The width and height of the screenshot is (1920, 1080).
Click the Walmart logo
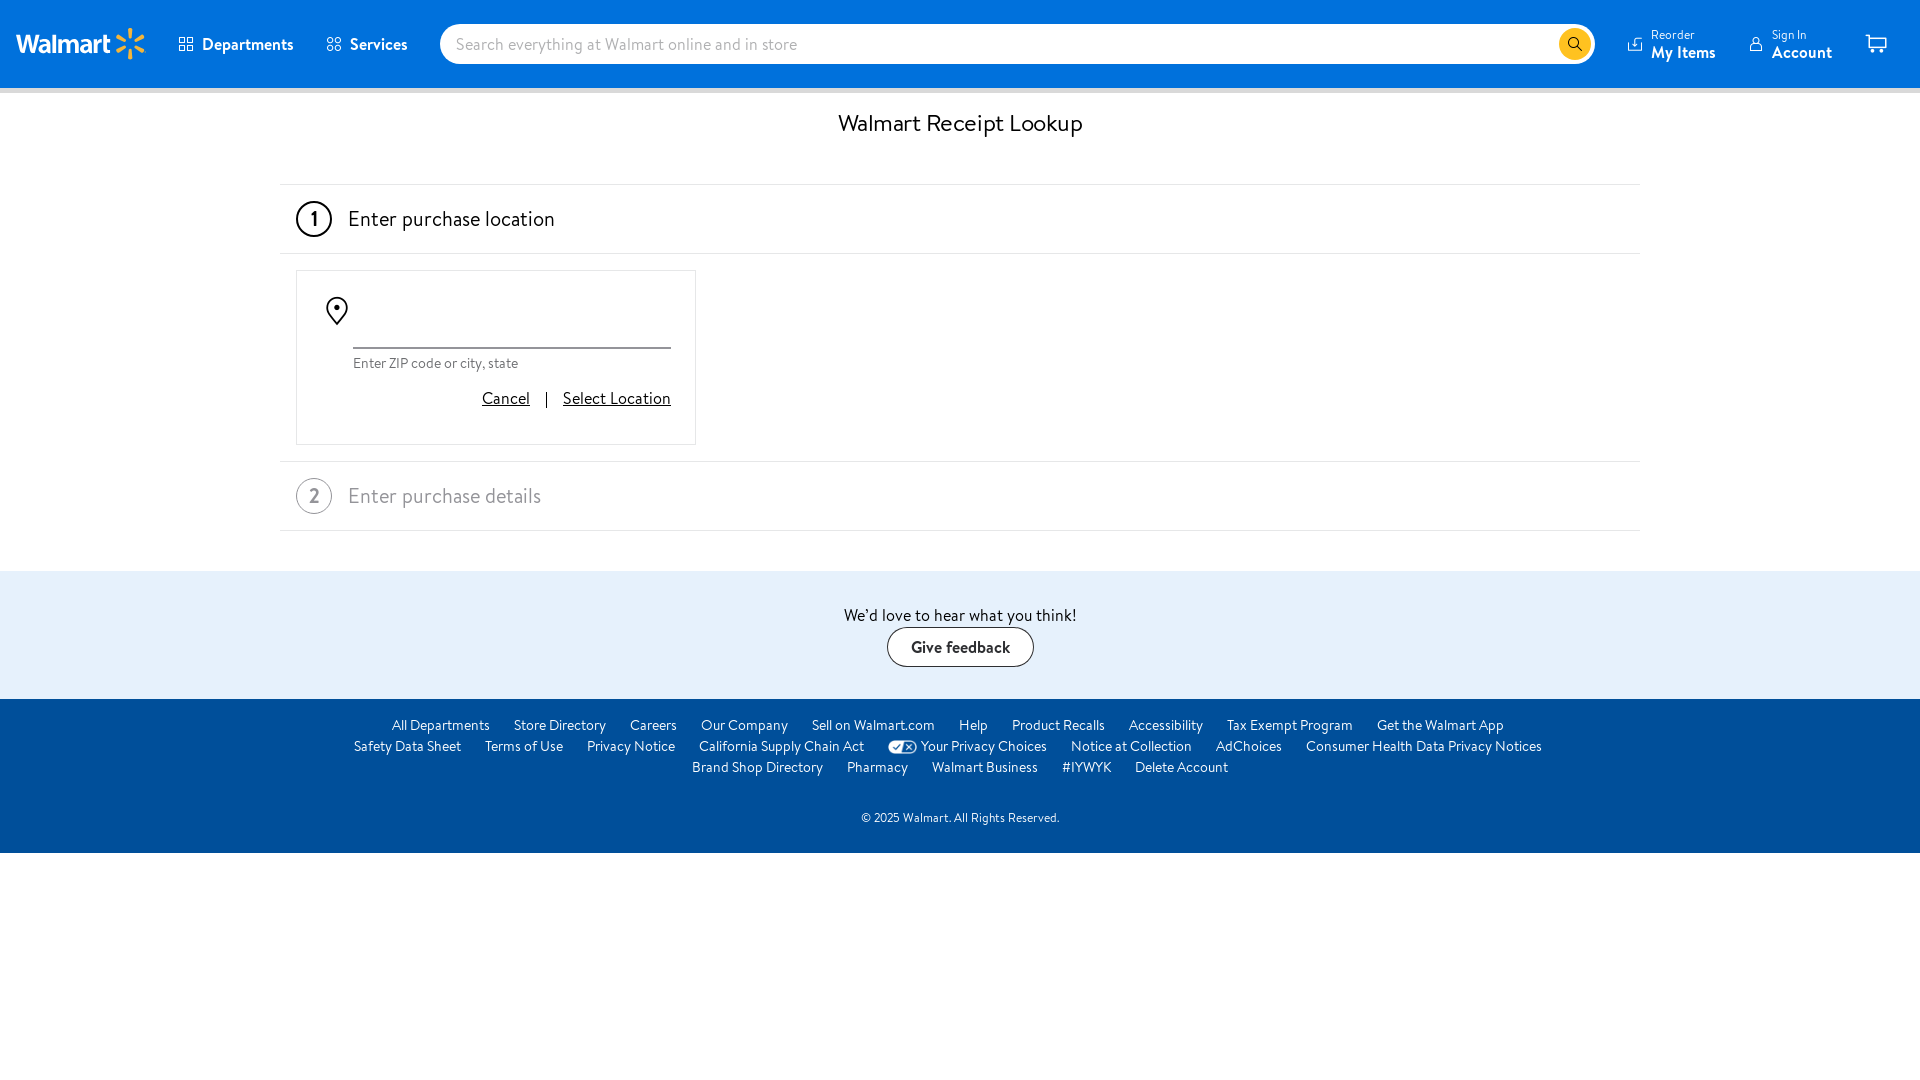(80, 44)
